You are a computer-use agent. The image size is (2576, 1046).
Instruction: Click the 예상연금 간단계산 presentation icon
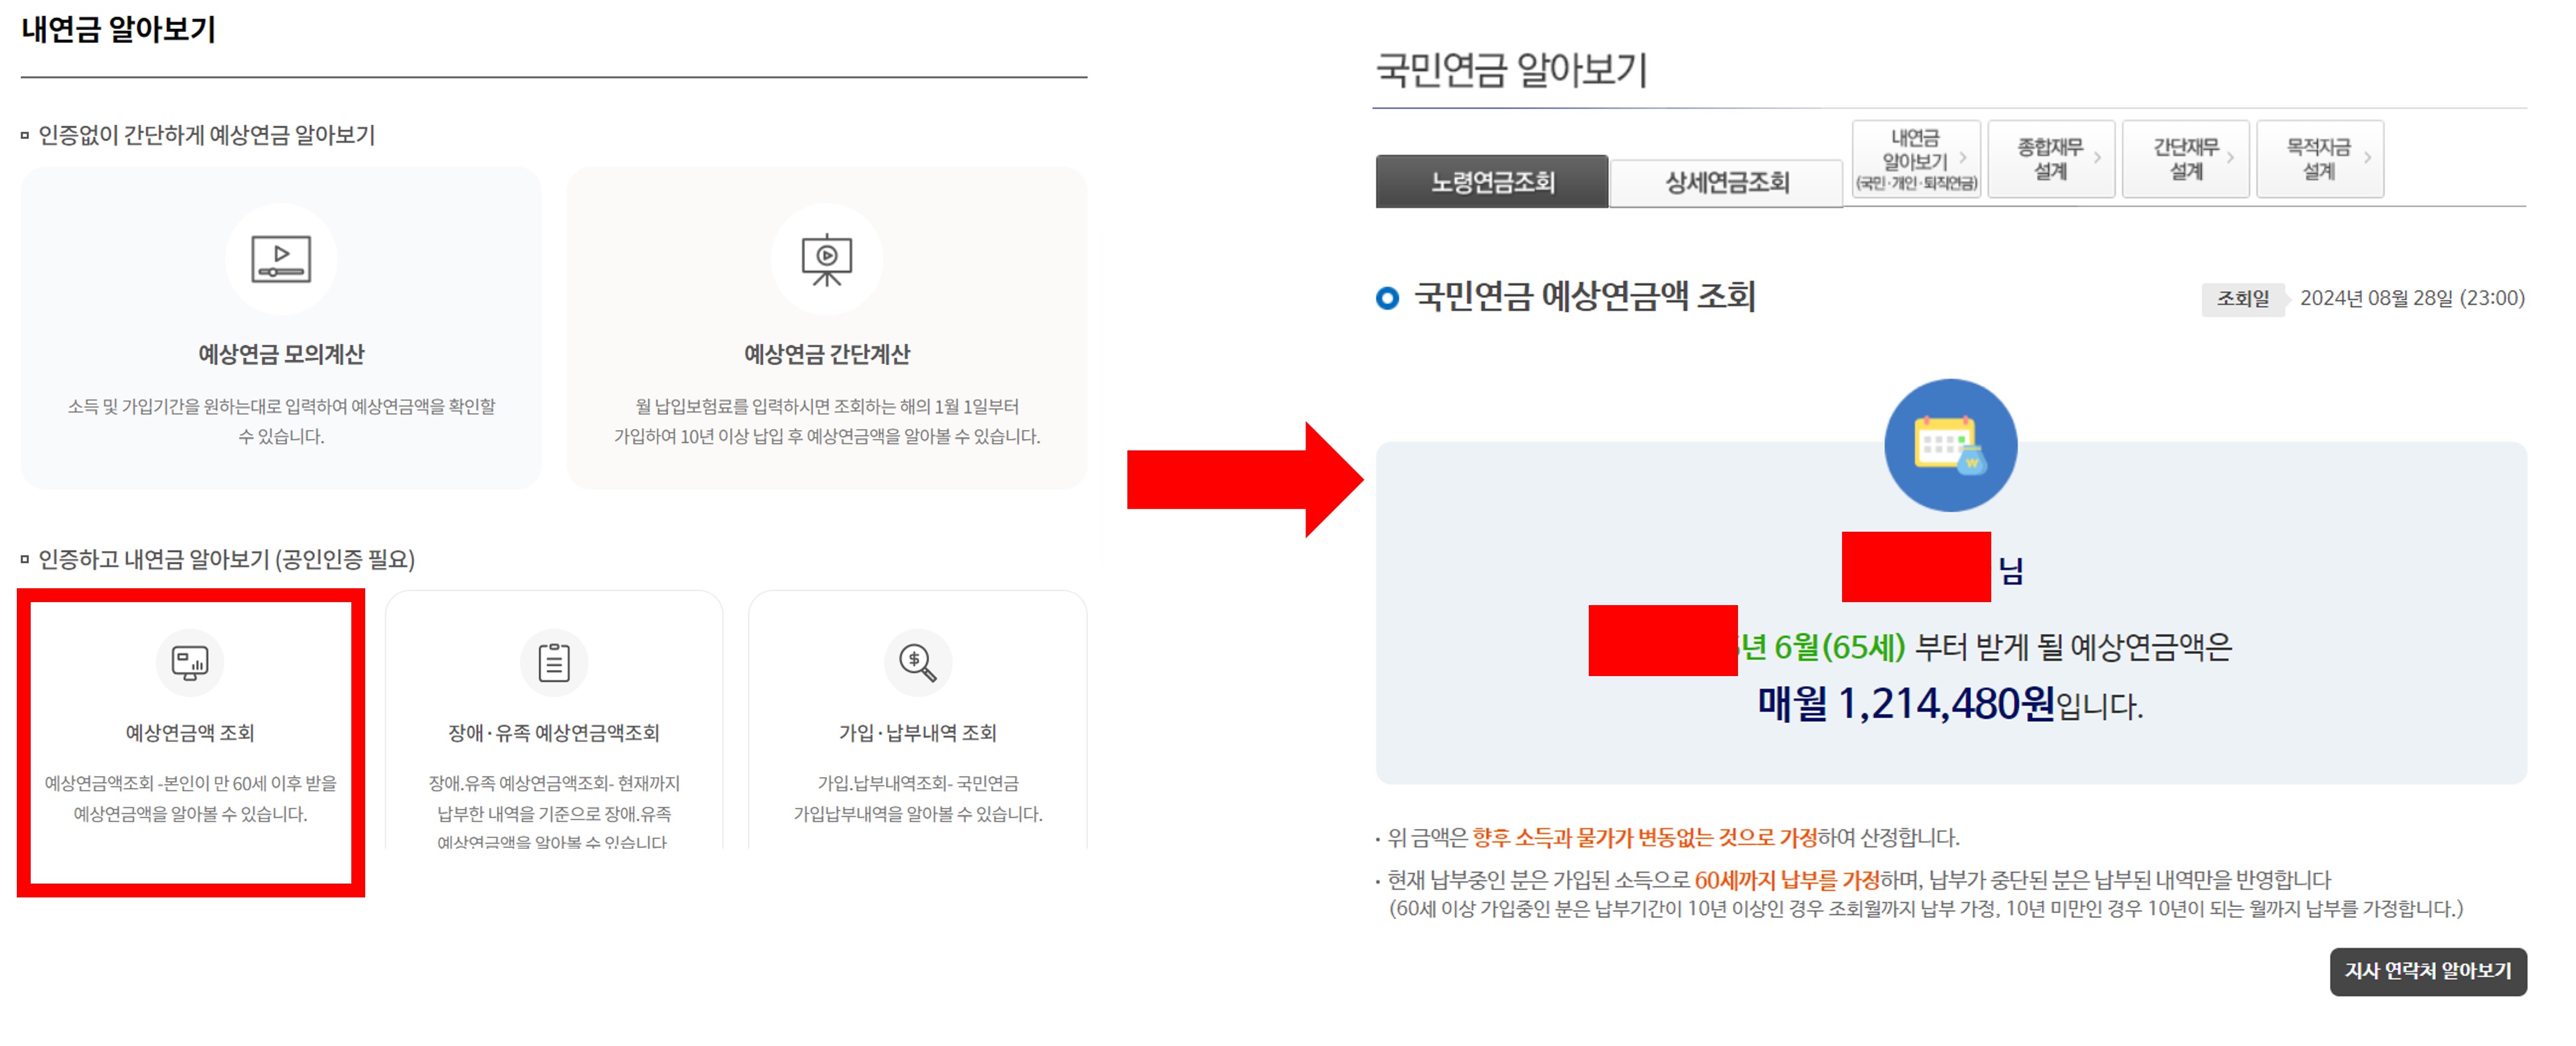[x=826, y=259]
